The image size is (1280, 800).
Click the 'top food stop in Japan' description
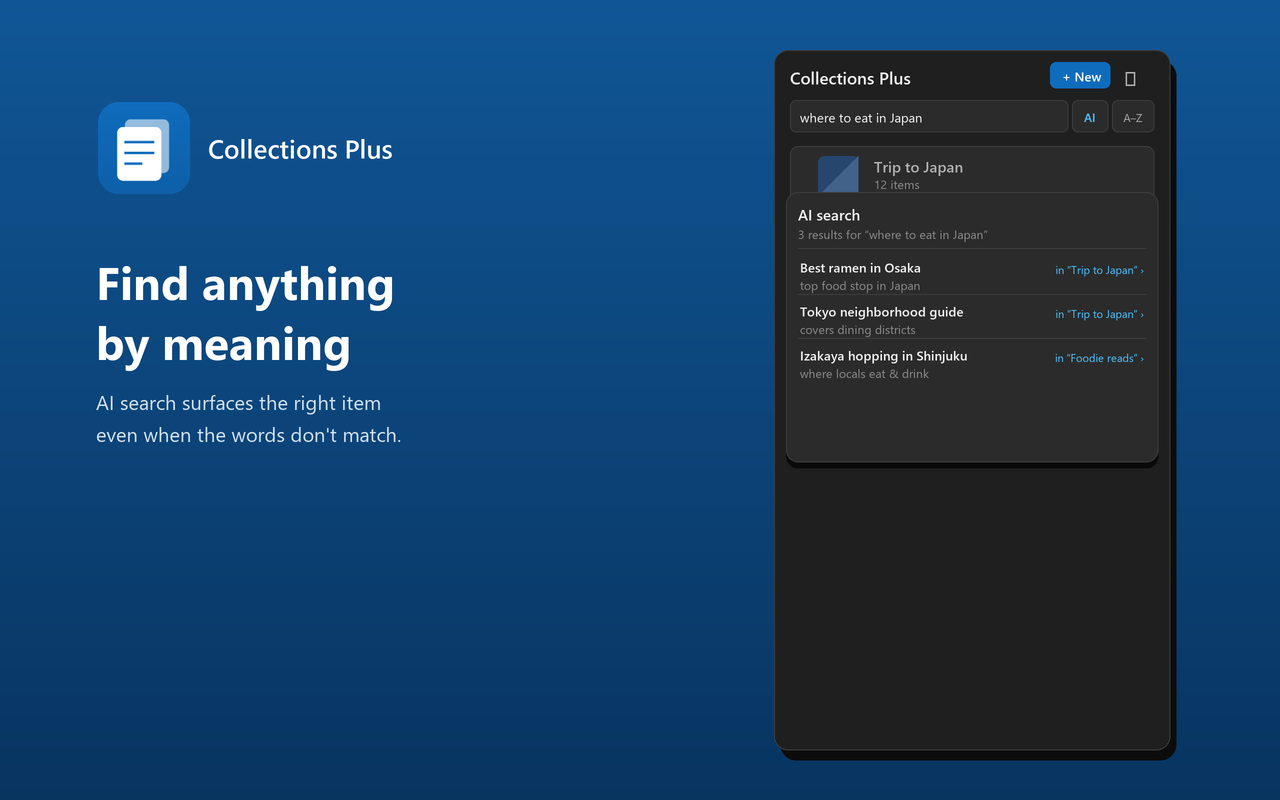(860, 286)
